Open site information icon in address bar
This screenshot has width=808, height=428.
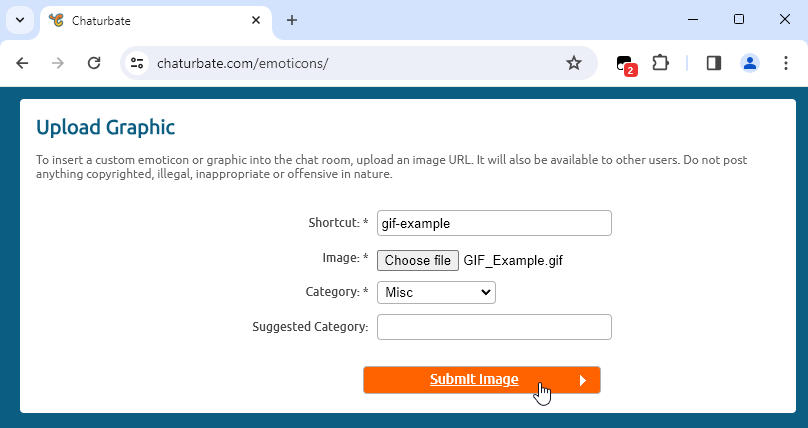click(138, 63)
